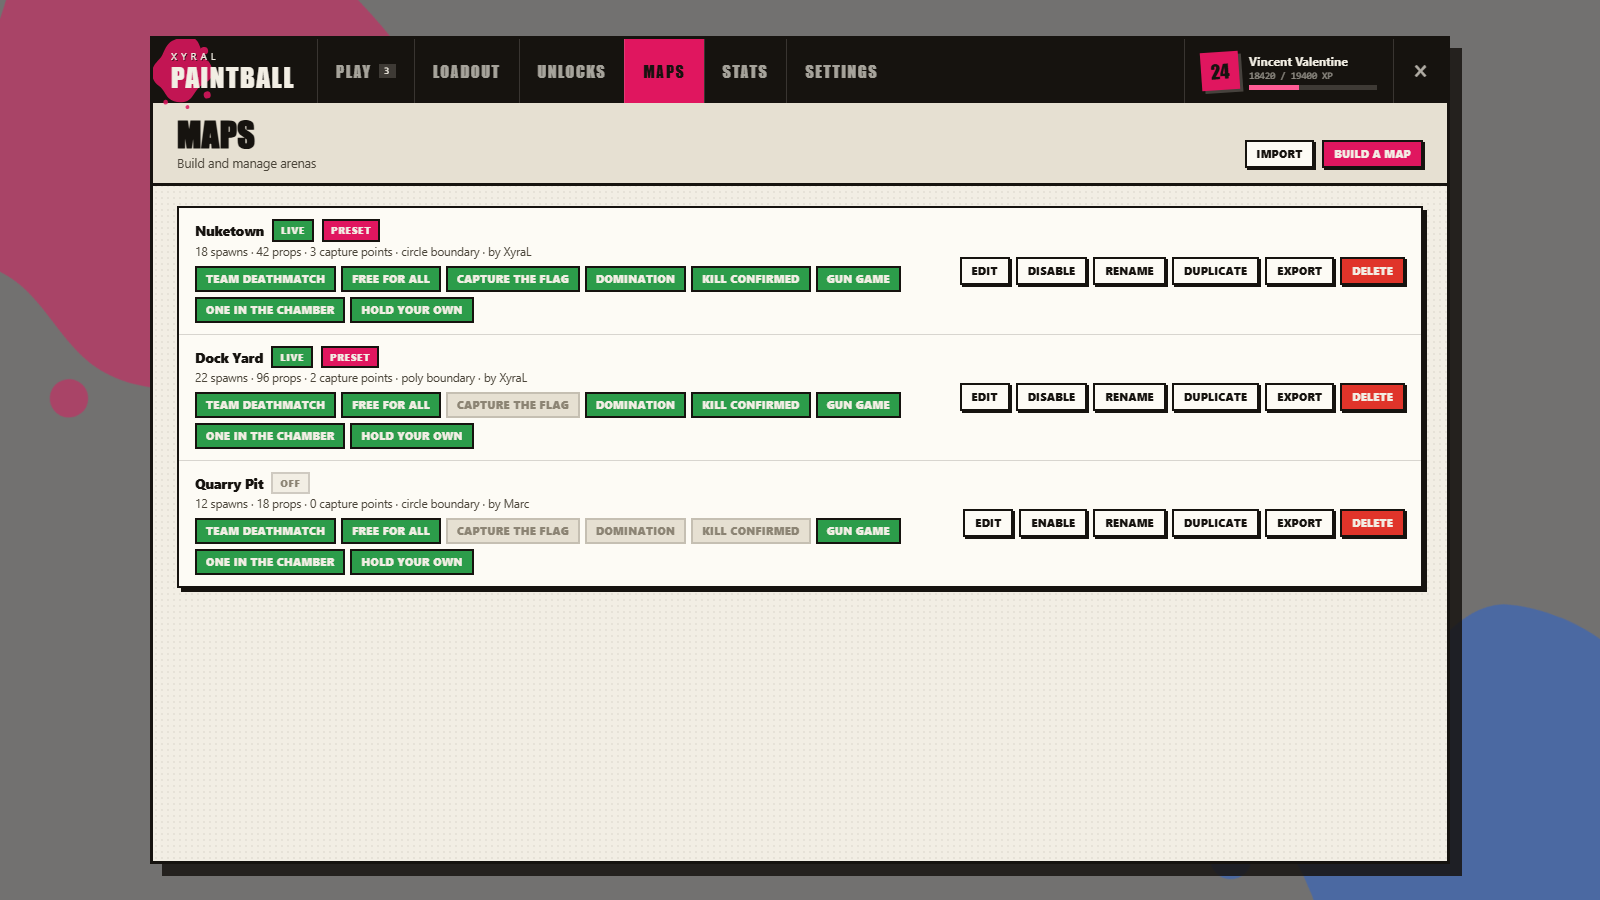Toggle Hold Your Own for Dock Yard

tap(412, 436)
